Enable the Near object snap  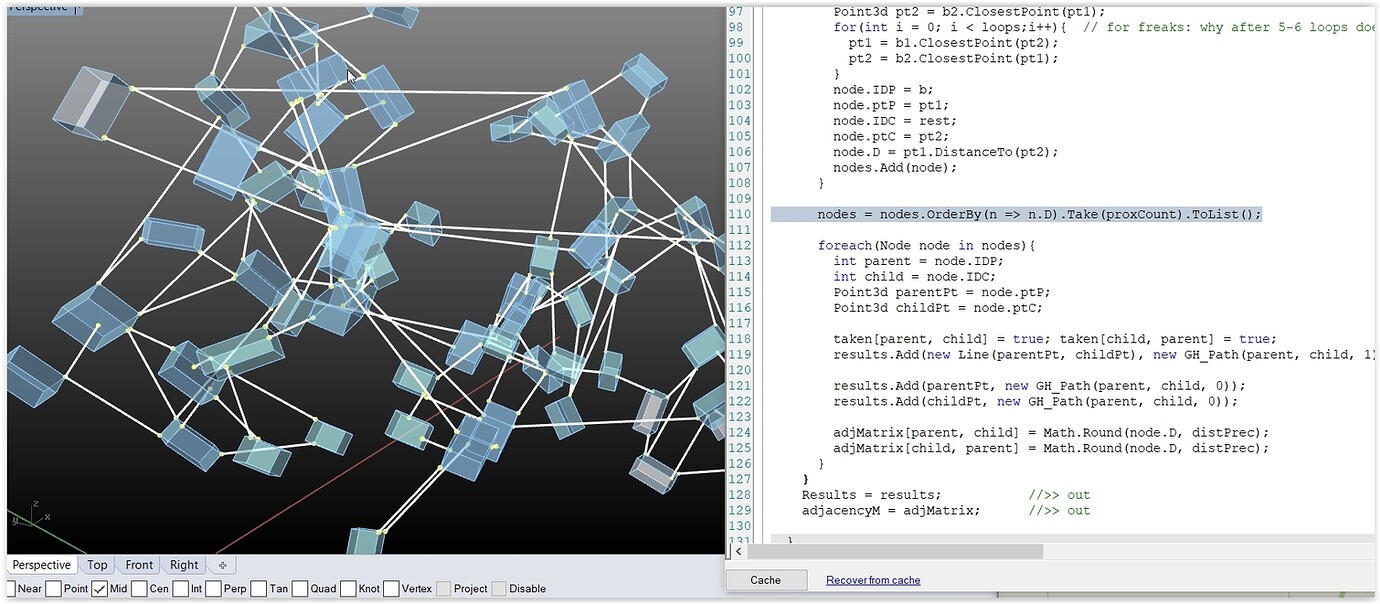(10, 589)
